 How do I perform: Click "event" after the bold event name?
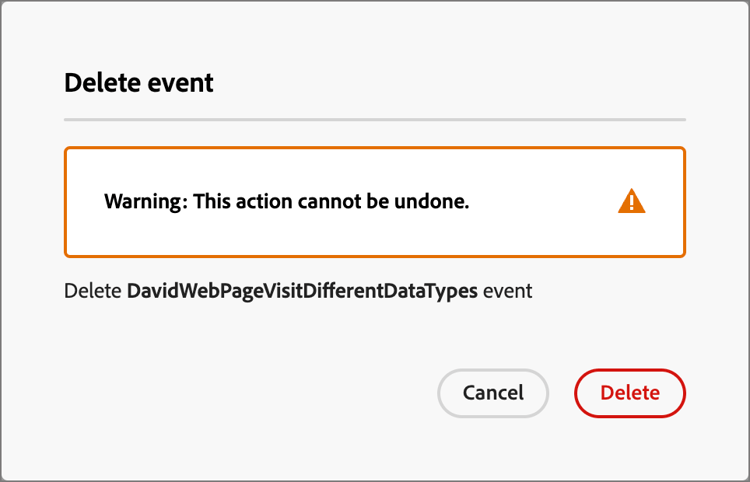[508, 293]
